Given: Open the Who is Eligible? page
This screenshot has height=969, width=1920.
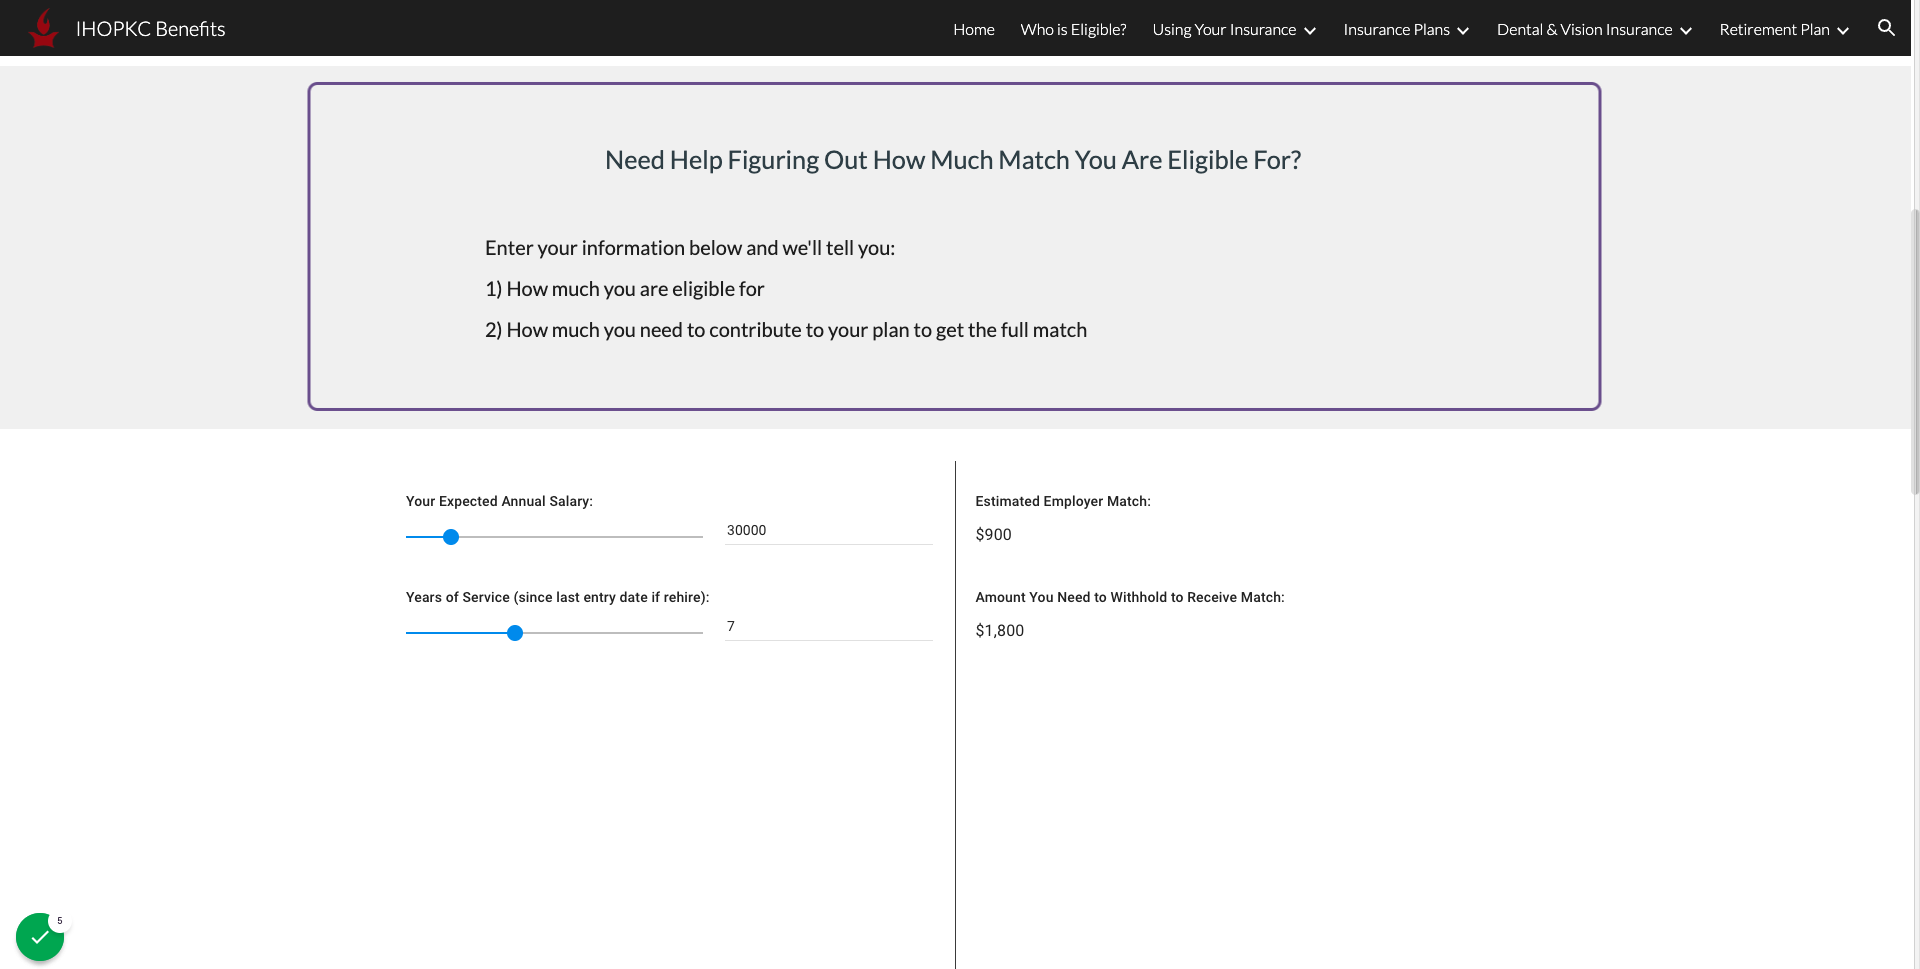Looking at the screenshot, I should tap(1073, 30).
